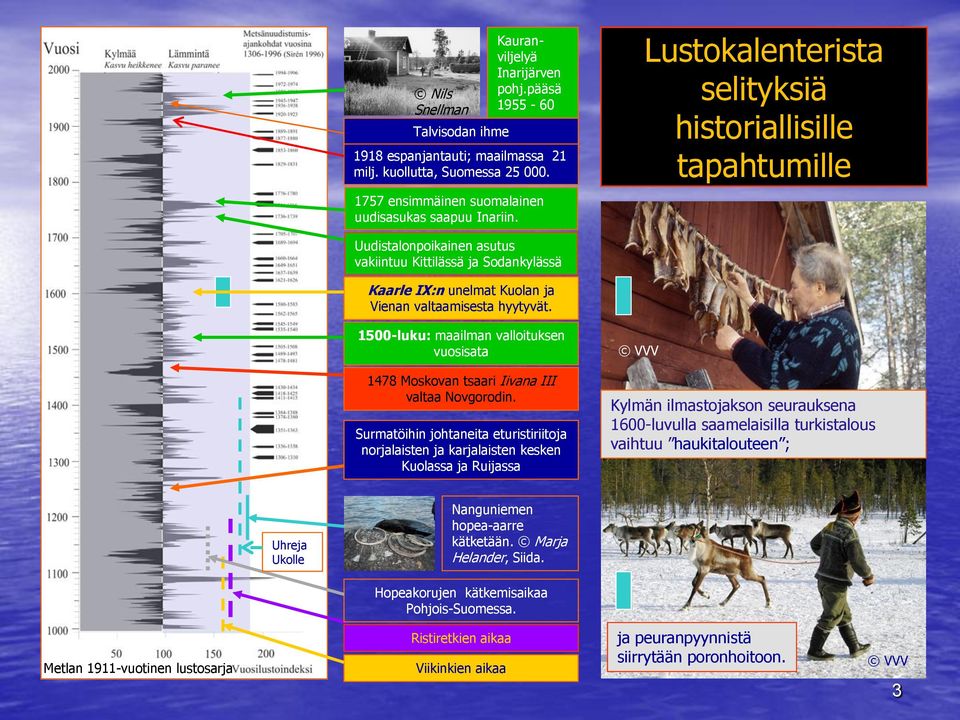Select '1757 ensimmäinen suomalainen uudisasukas' green box
960x720 pixels.
coord(461,209)
